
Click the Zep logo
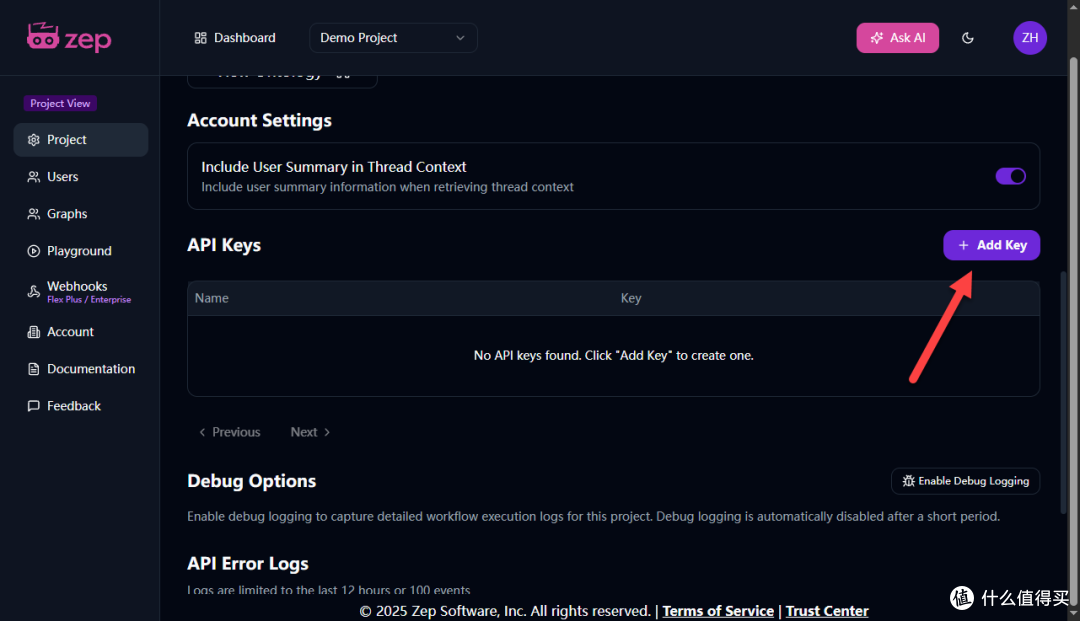(x=69, y=38)
